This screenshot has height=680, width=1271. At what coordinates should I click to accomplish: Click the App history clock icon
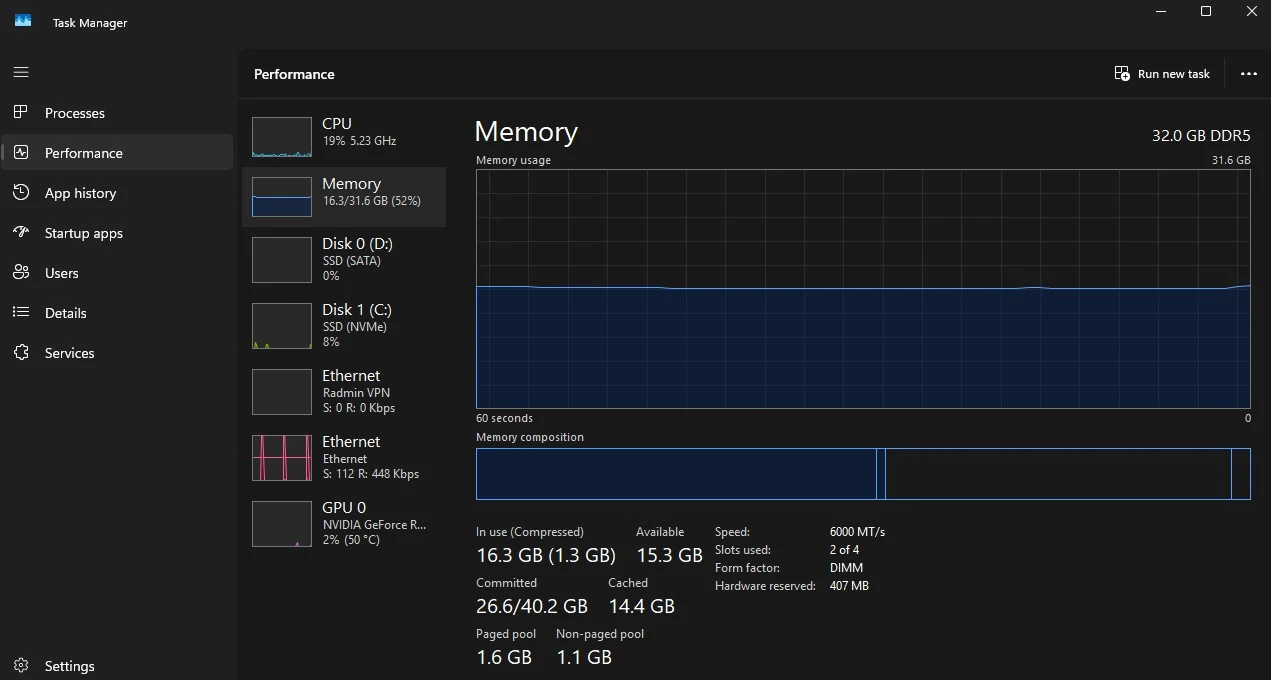click(21, 192)
